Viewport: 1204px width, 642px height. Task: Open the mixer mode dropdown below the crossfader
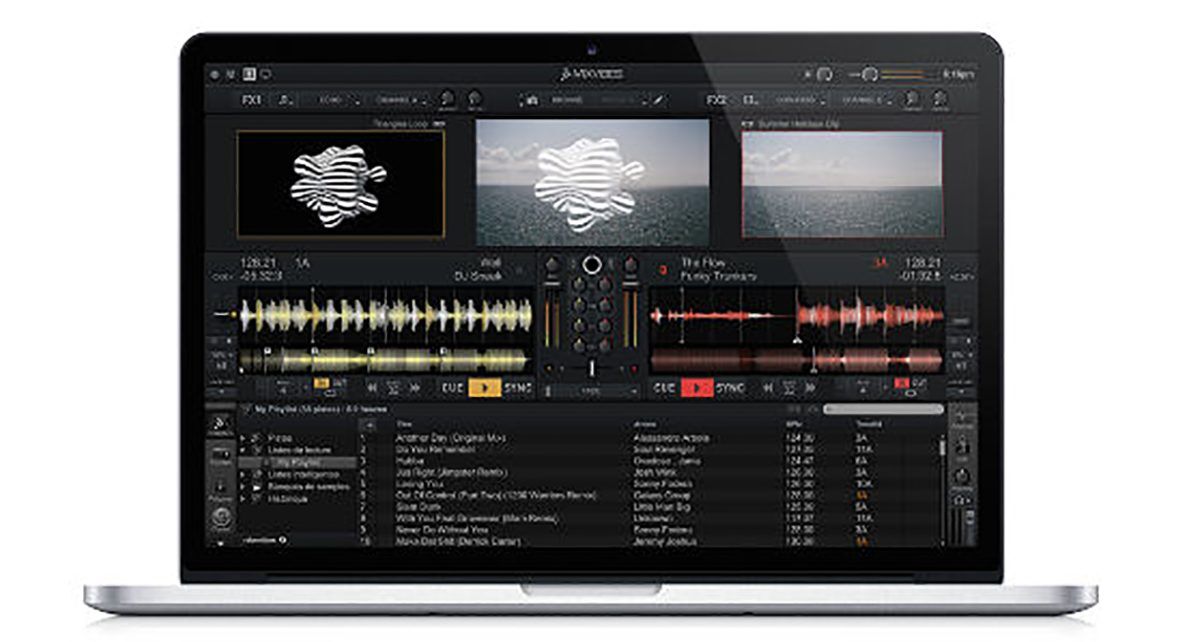[x=592, y=390]
